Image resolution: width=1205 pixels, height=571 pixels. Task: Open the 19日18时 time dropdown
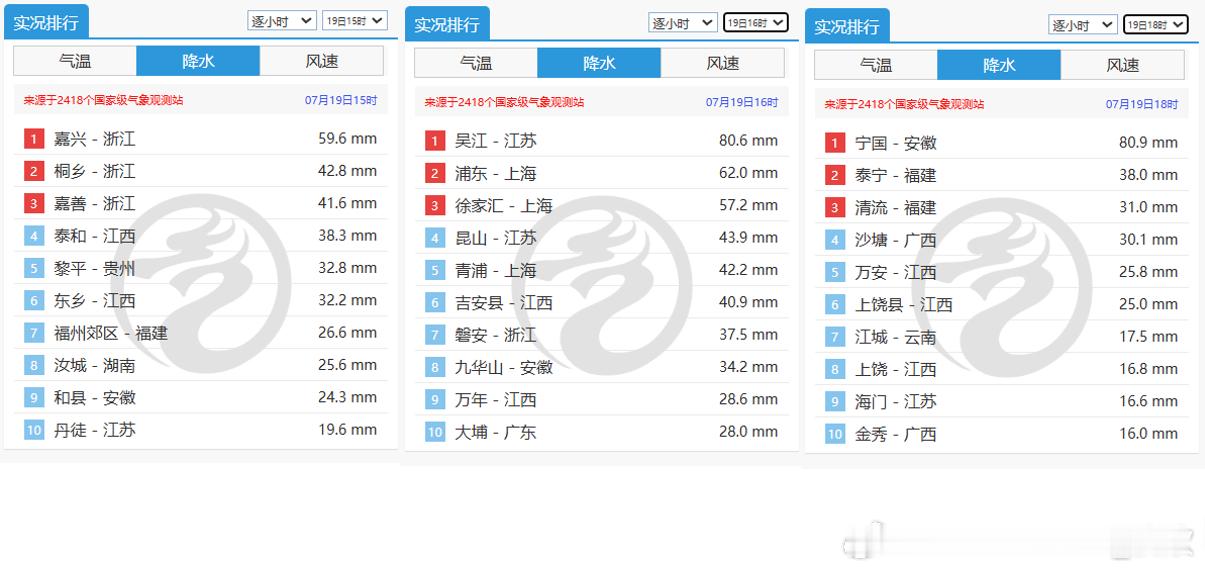point(1155,25)
